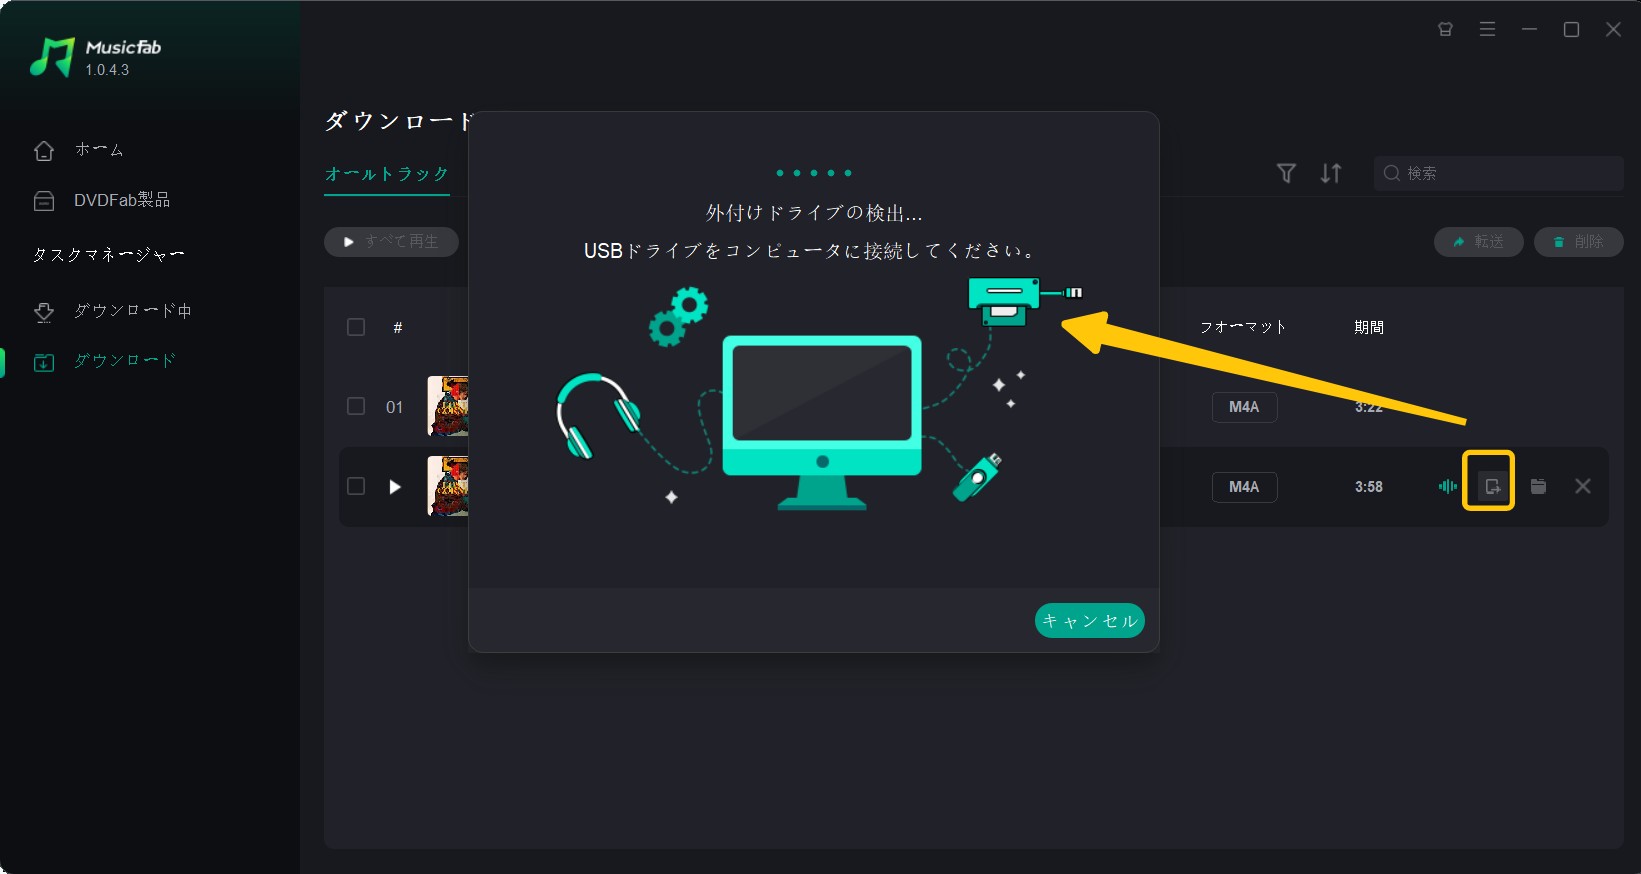The image size is (1641, 874).
Task: Check the checkbox of the second track
Action: 356,486
